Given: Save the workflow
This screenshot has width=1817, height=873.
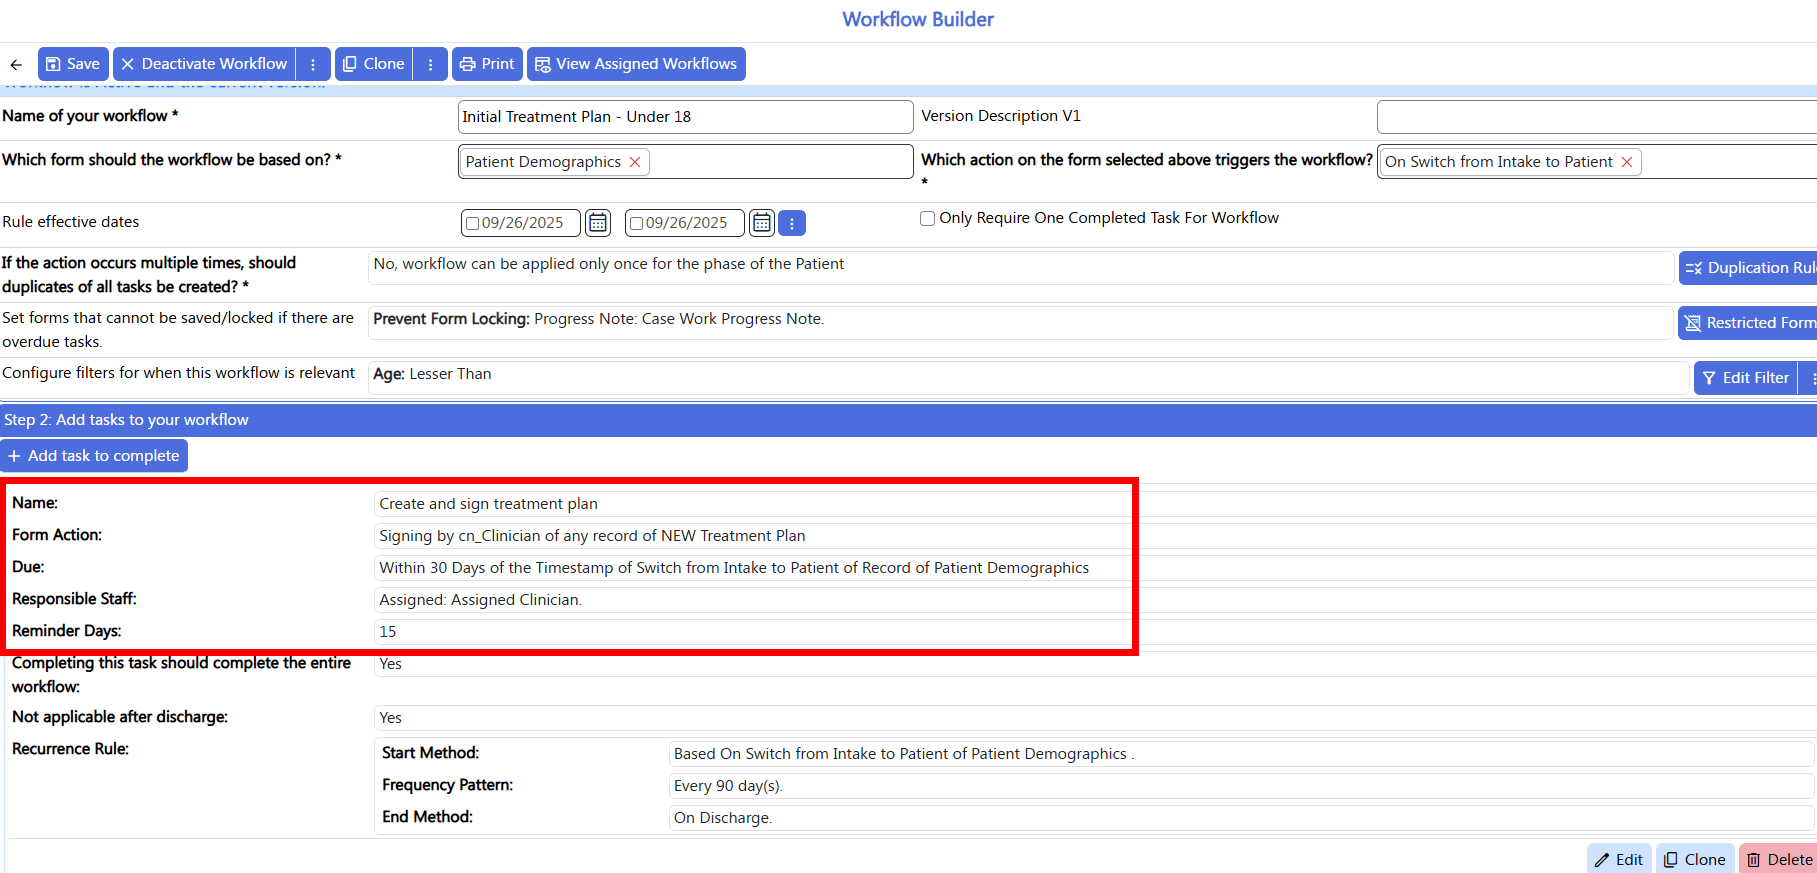Looking at the screenshot, I should [x=73, y=64].
